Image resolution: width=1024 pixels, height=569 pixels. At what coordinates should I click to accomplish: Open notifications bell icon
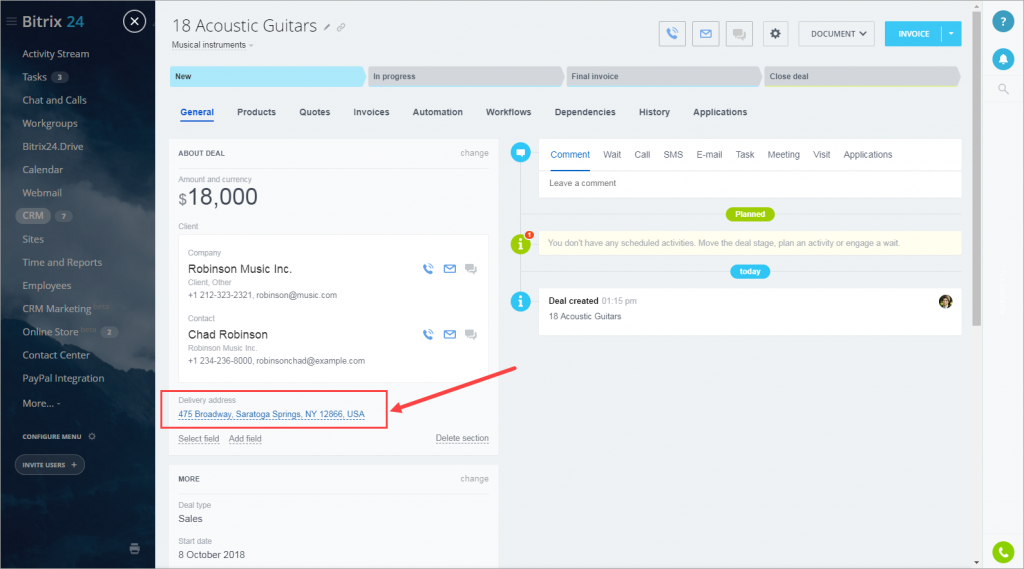tap(1003, 59)
